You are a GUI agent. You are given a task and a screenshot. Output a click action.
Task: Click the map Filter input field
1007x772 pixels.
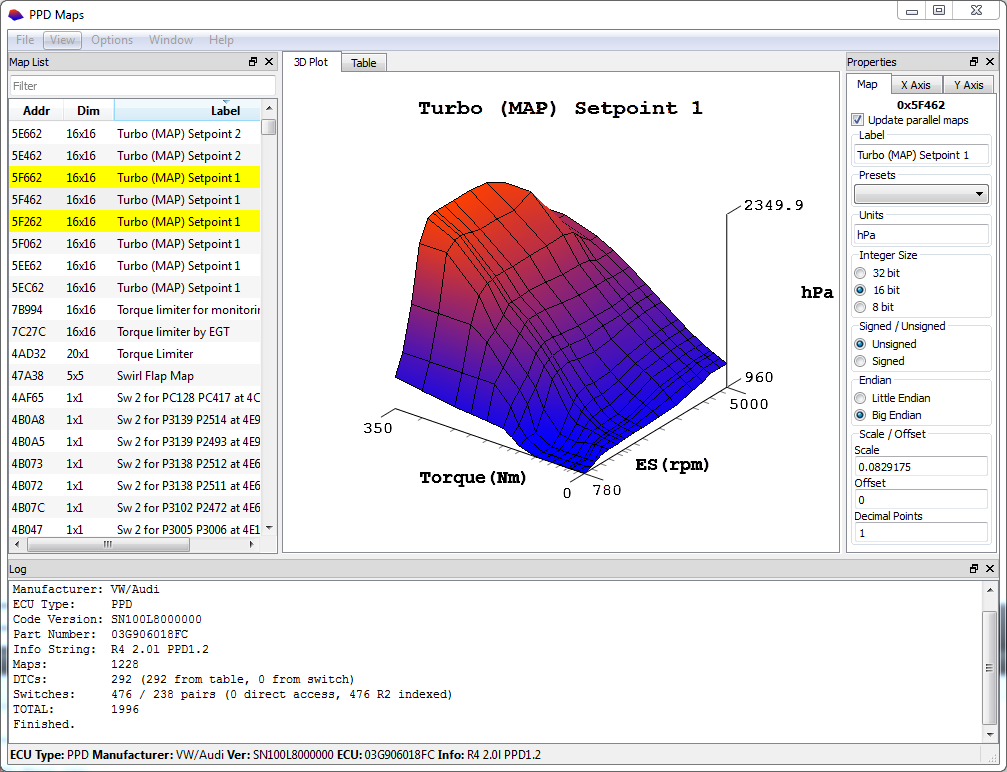point(141,86)
